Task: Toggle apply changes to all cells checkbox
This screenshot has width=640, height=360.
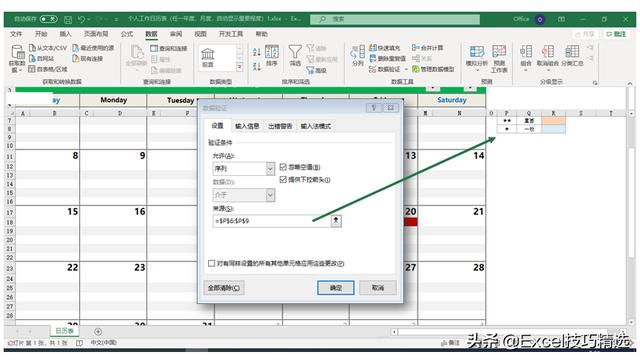Action: 211,263
